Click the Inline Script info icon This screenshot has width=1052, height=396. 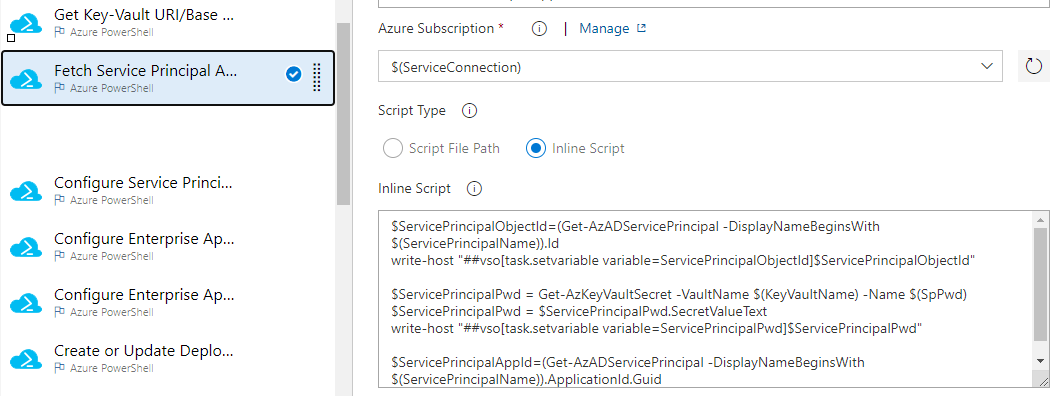(474, 189)
